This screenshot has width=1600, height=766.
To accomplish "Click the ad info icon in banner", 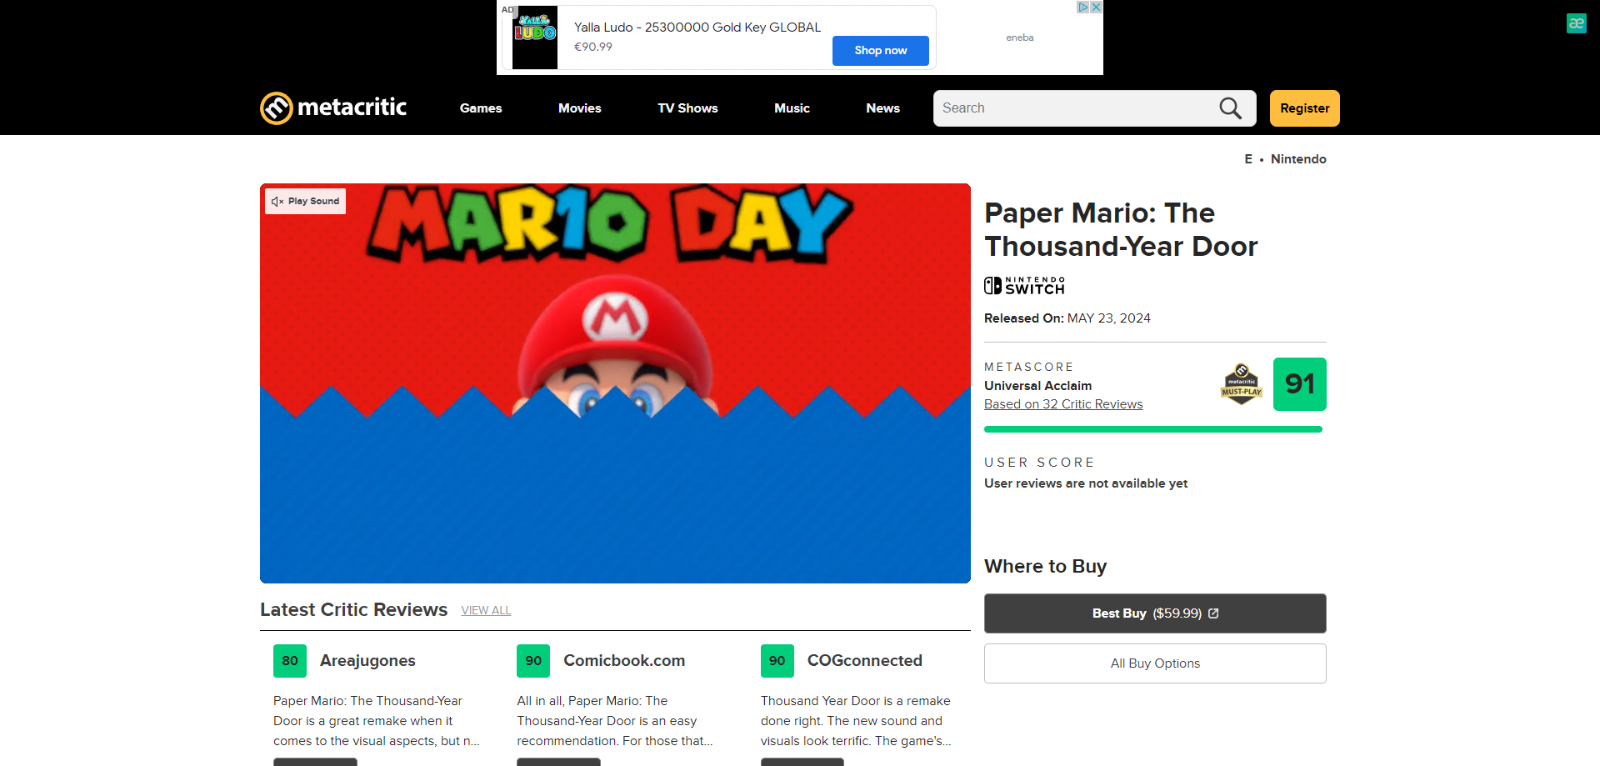I will click(1082, 7).
